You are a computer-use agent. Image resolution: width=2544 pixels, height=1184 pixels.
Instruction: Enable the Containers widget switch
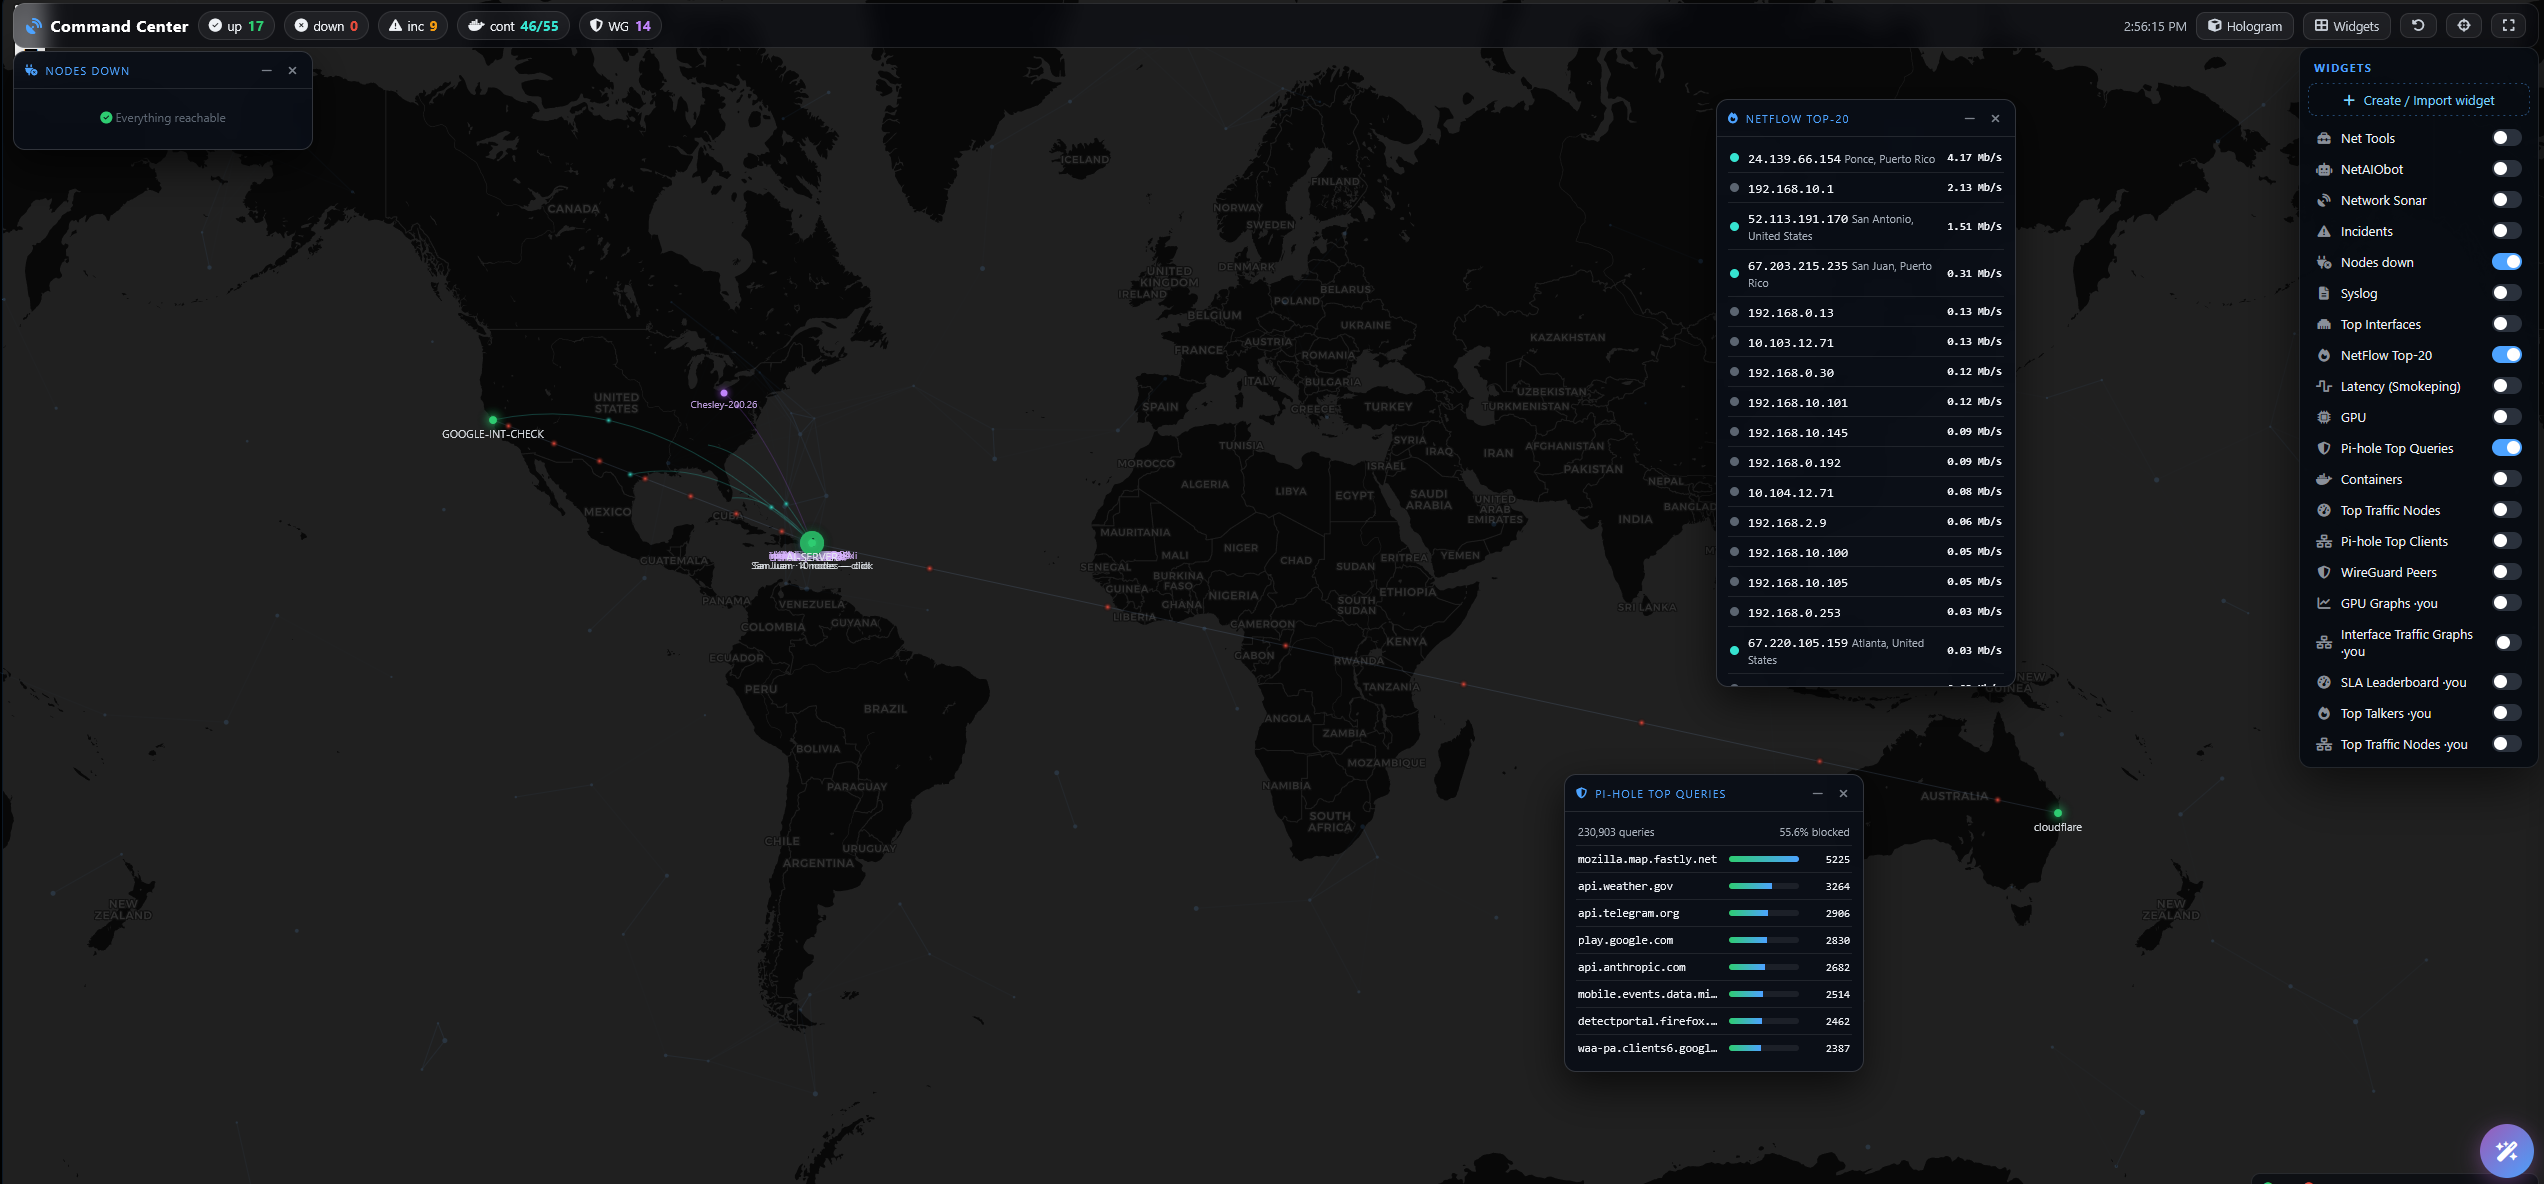point(2506,479)
